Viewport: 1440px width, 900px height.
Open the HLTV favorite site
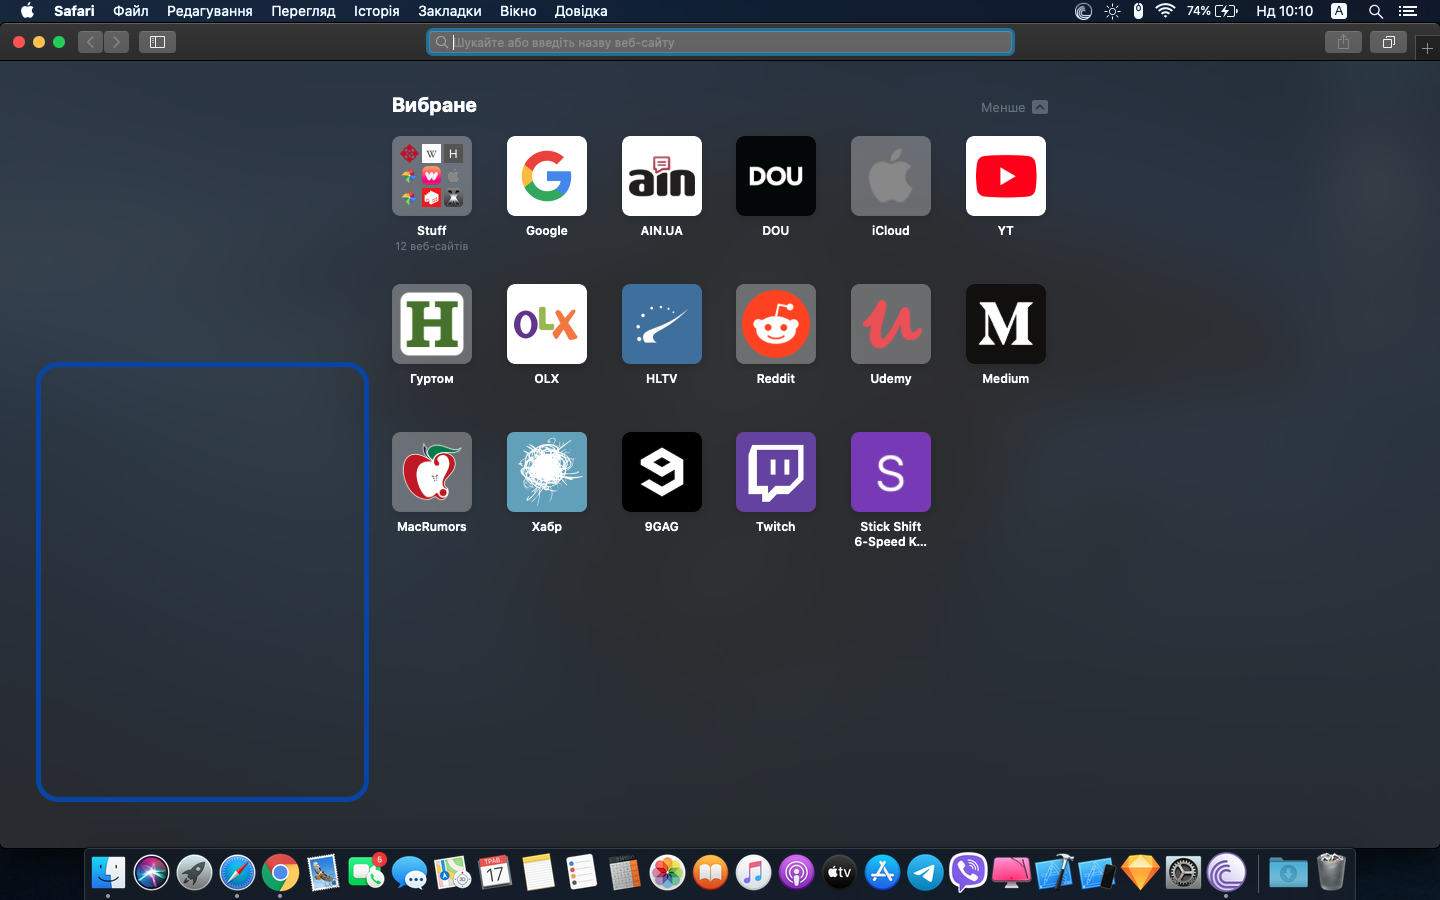tap(661, 324)
